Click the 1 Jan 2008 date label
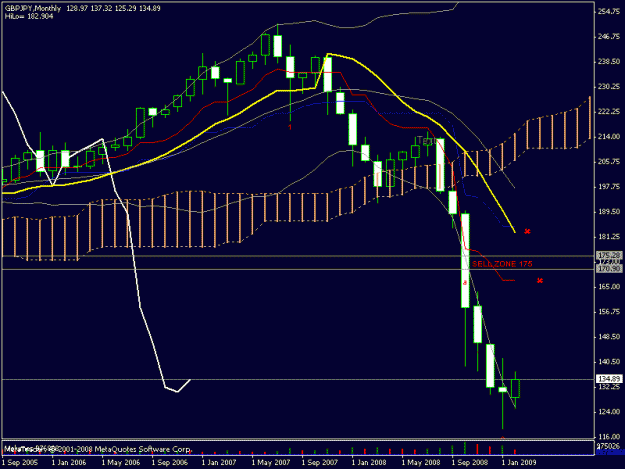625x469 pixels. 369,463
